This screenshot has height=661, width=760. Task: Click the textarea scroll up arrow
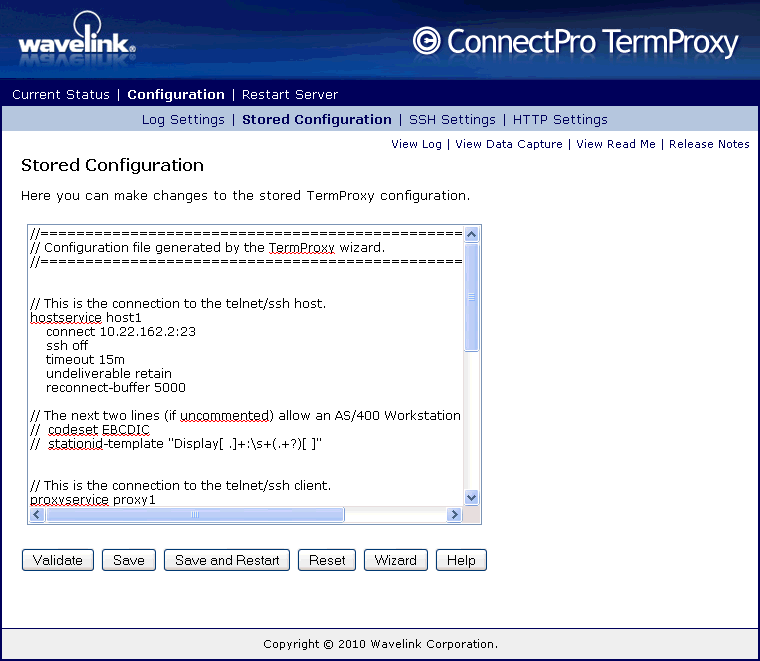tap(471, 235)
